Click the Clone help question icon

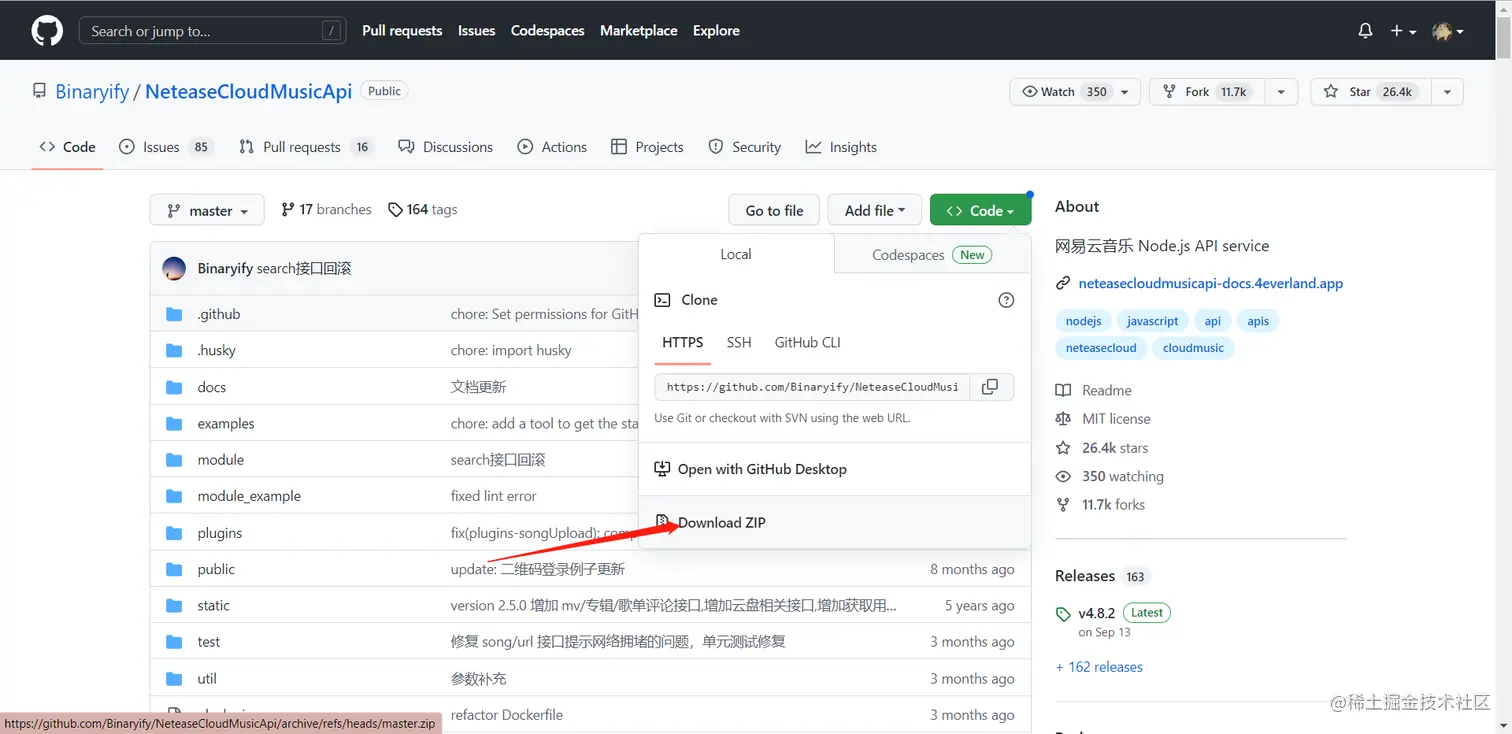[x=1006, y=300]
